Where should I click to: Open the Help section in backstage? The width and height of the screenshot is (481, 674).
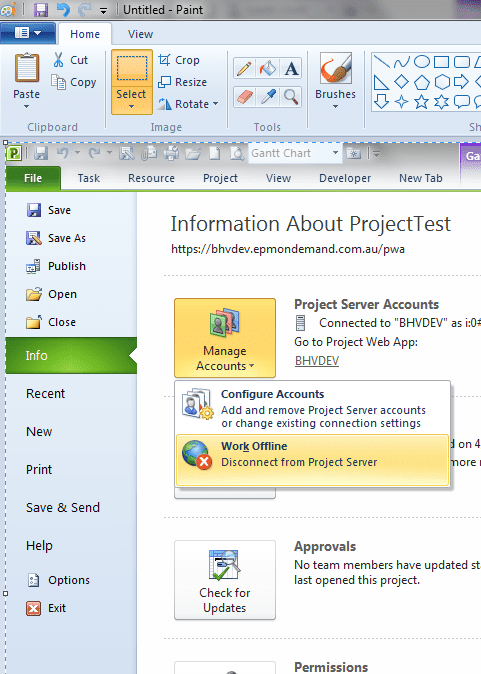pyautogui.click(x=39, y=545)
